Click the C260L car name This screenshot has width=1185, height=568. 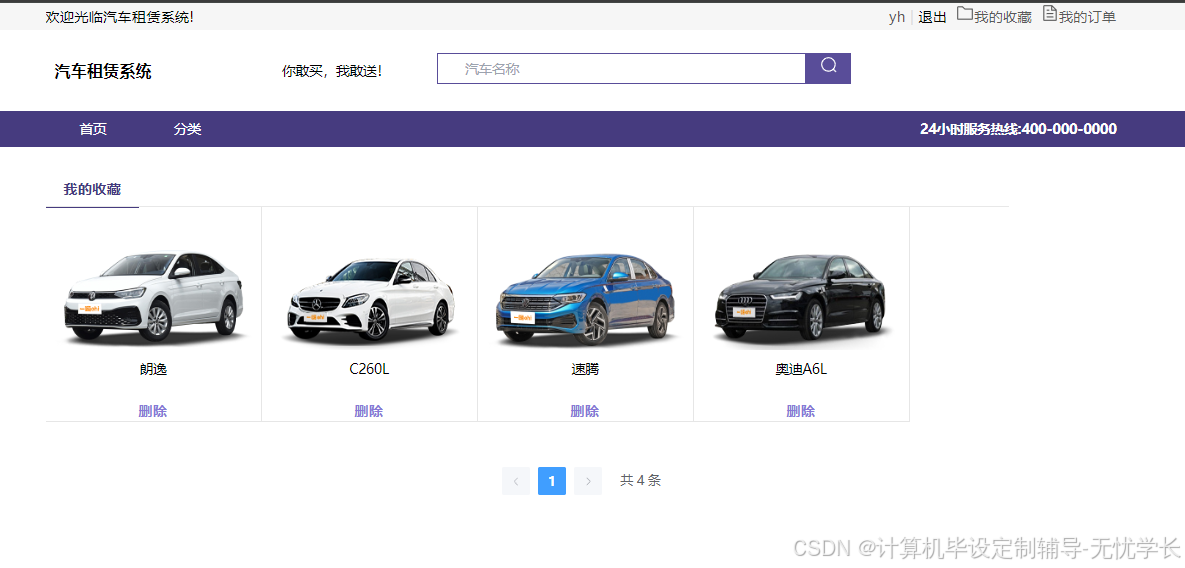click(370, 369)
